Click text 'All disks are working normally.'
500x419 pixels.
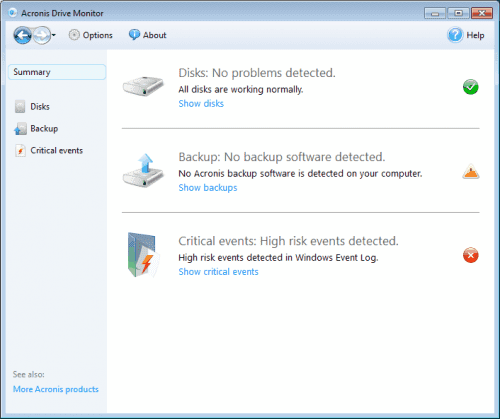point(241,89)
